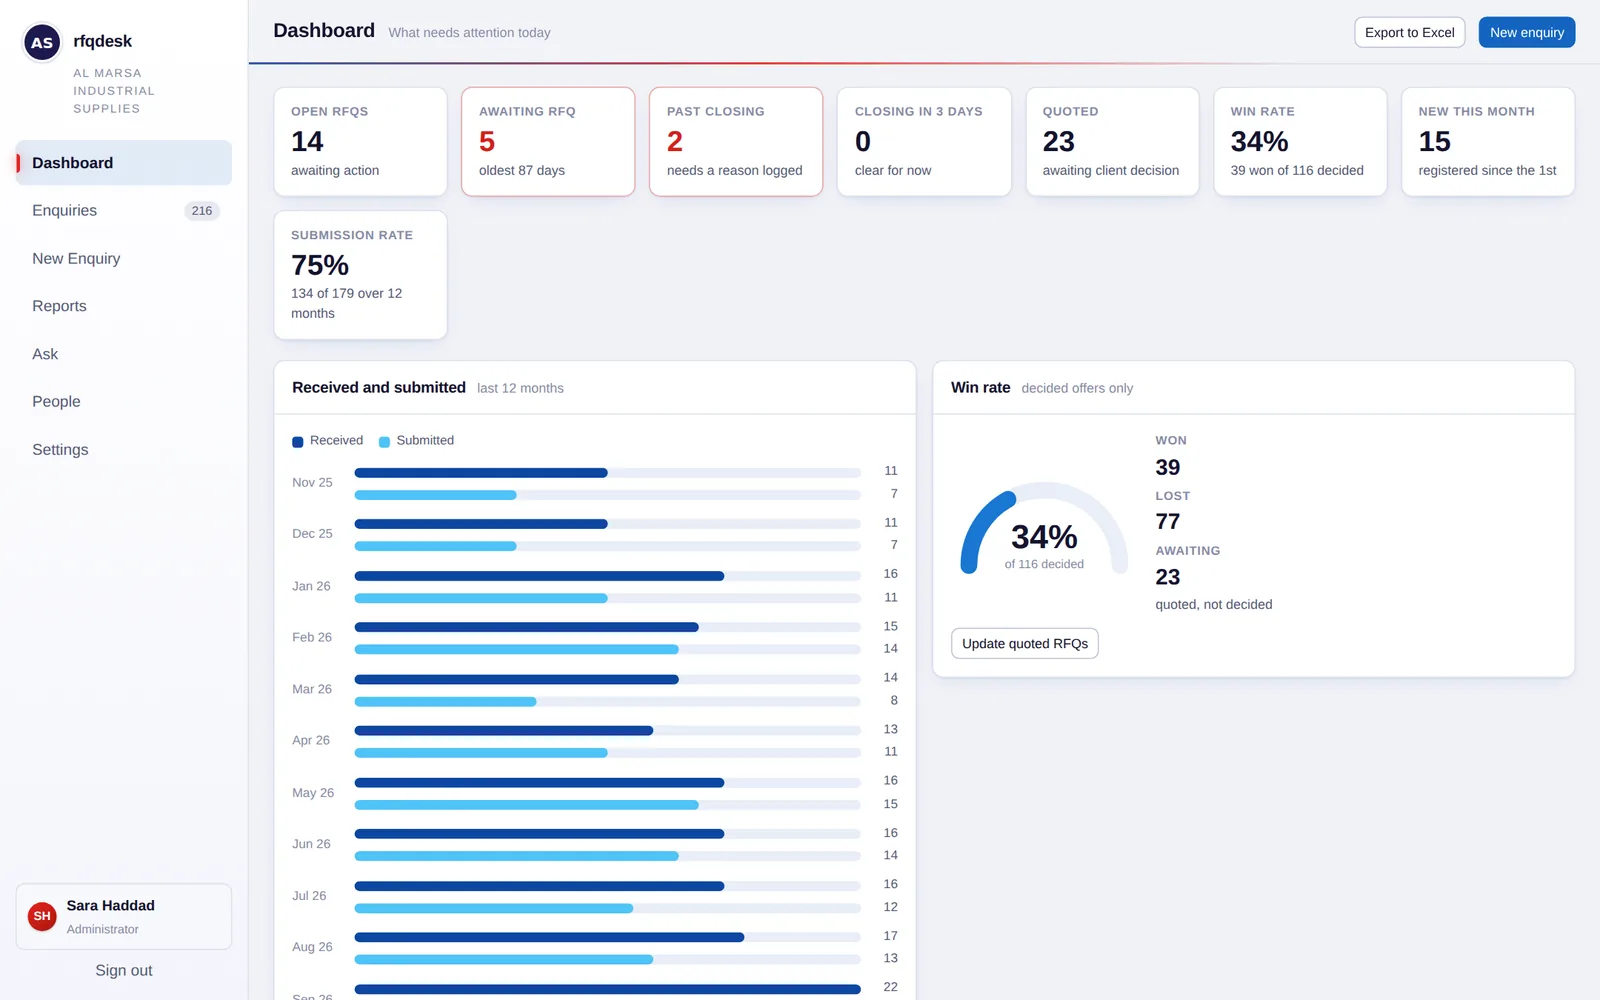This screenshot has height=1000, width=1600.
Task: Open the Quoted card
Action: pyautogui.click(x=1112, y=142)
